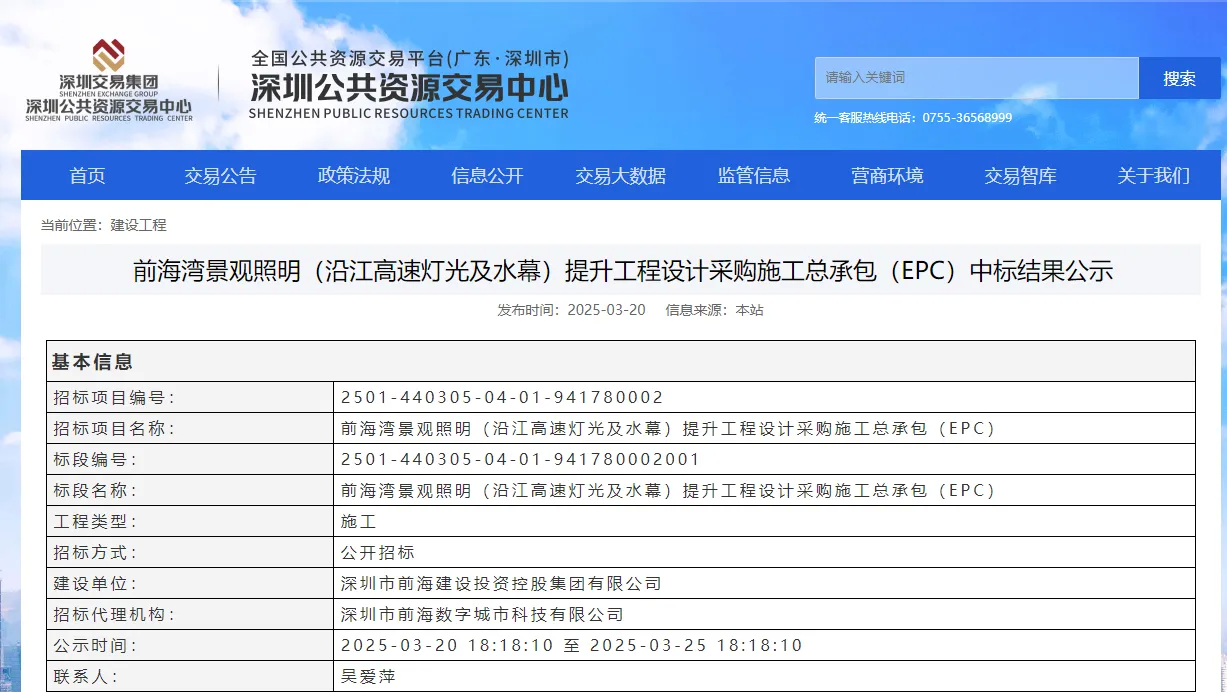Open the 首页 navigation tab

(x=87, y=176)
